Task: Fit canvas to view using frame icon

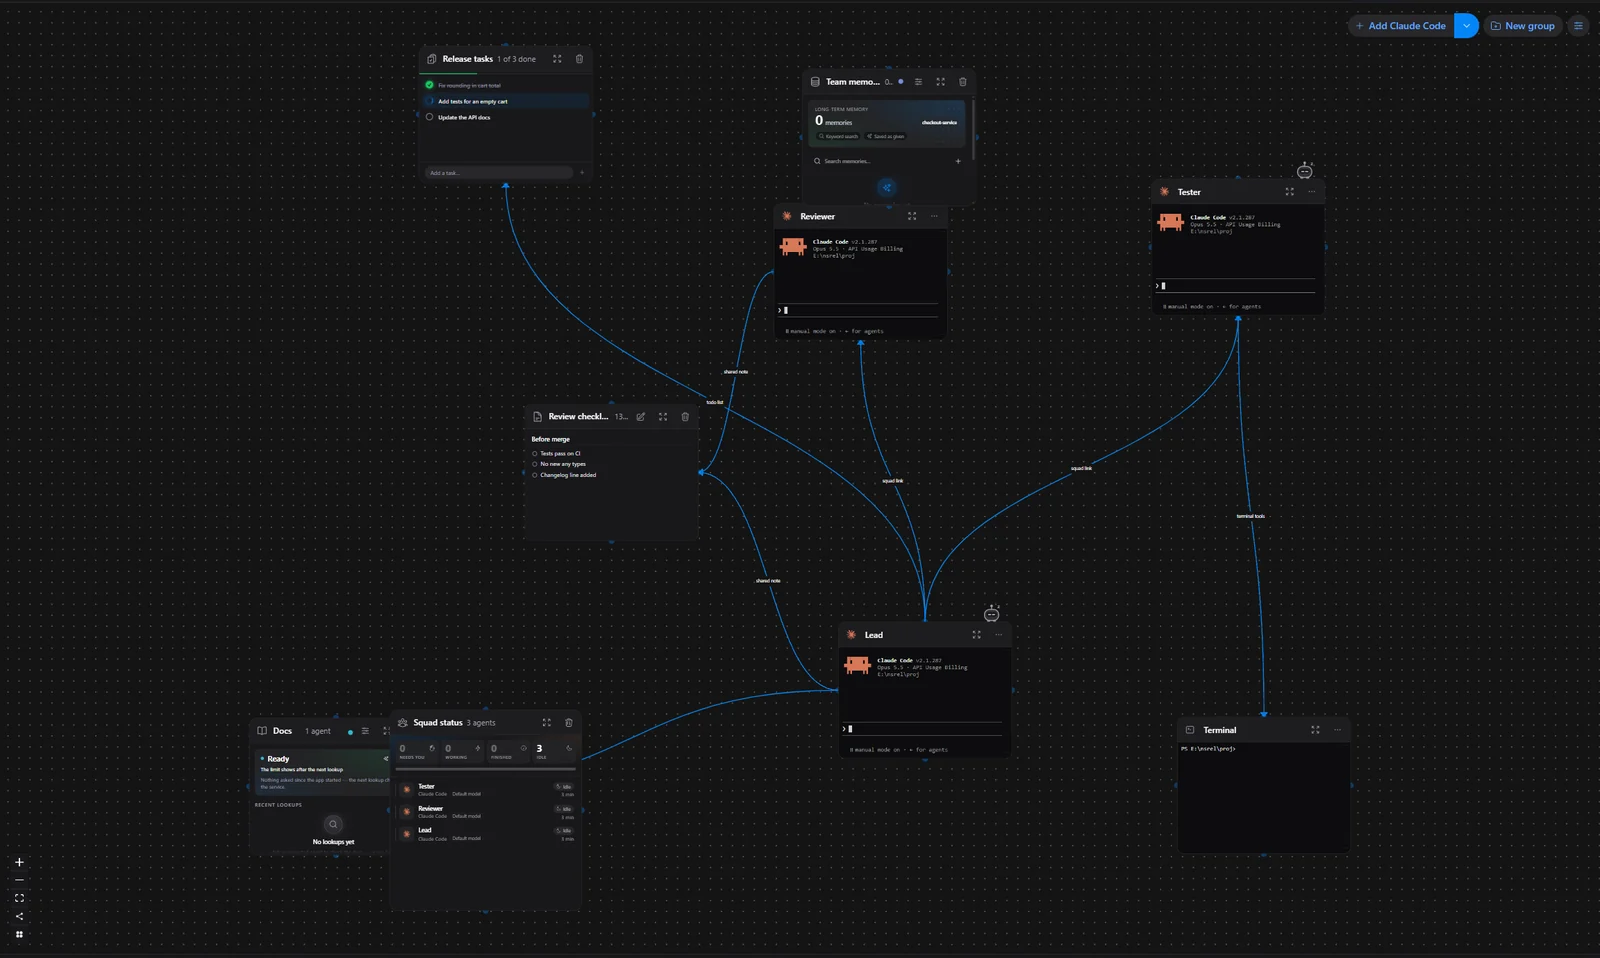Action: coord(19,898)
